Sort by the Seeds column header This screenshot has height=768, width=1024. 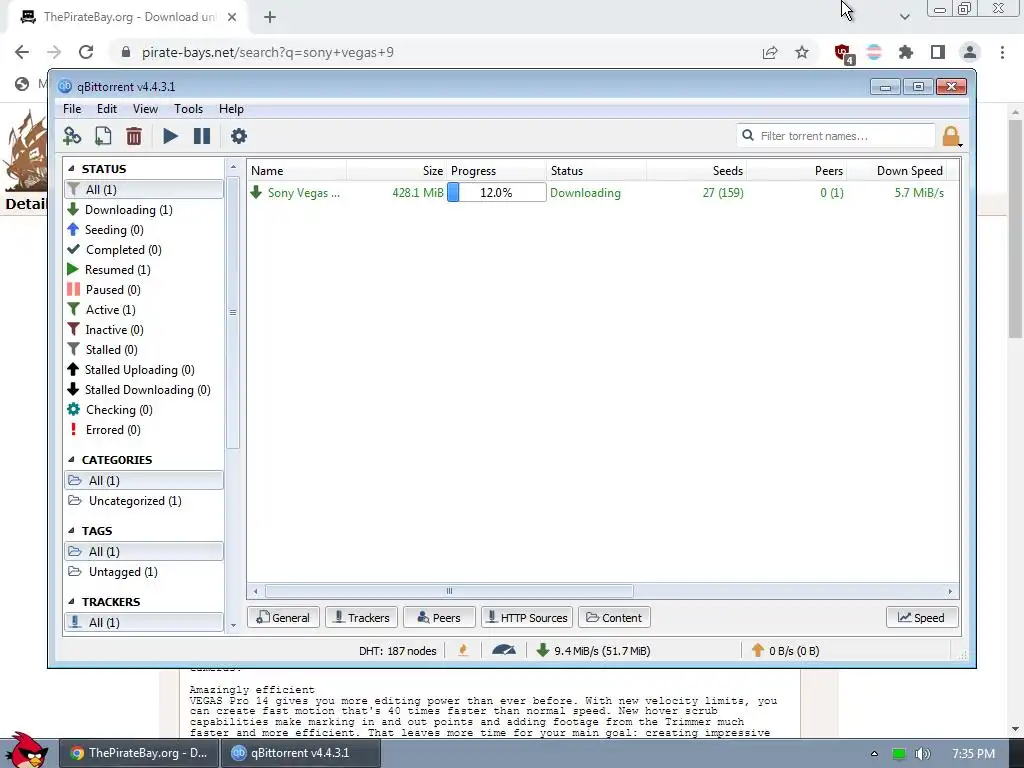(x=697, y=171)
